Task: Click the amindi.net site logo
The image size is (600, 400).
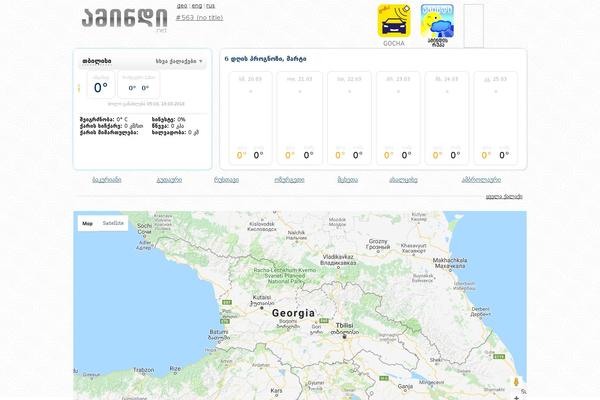Action: tap(124, 19)
